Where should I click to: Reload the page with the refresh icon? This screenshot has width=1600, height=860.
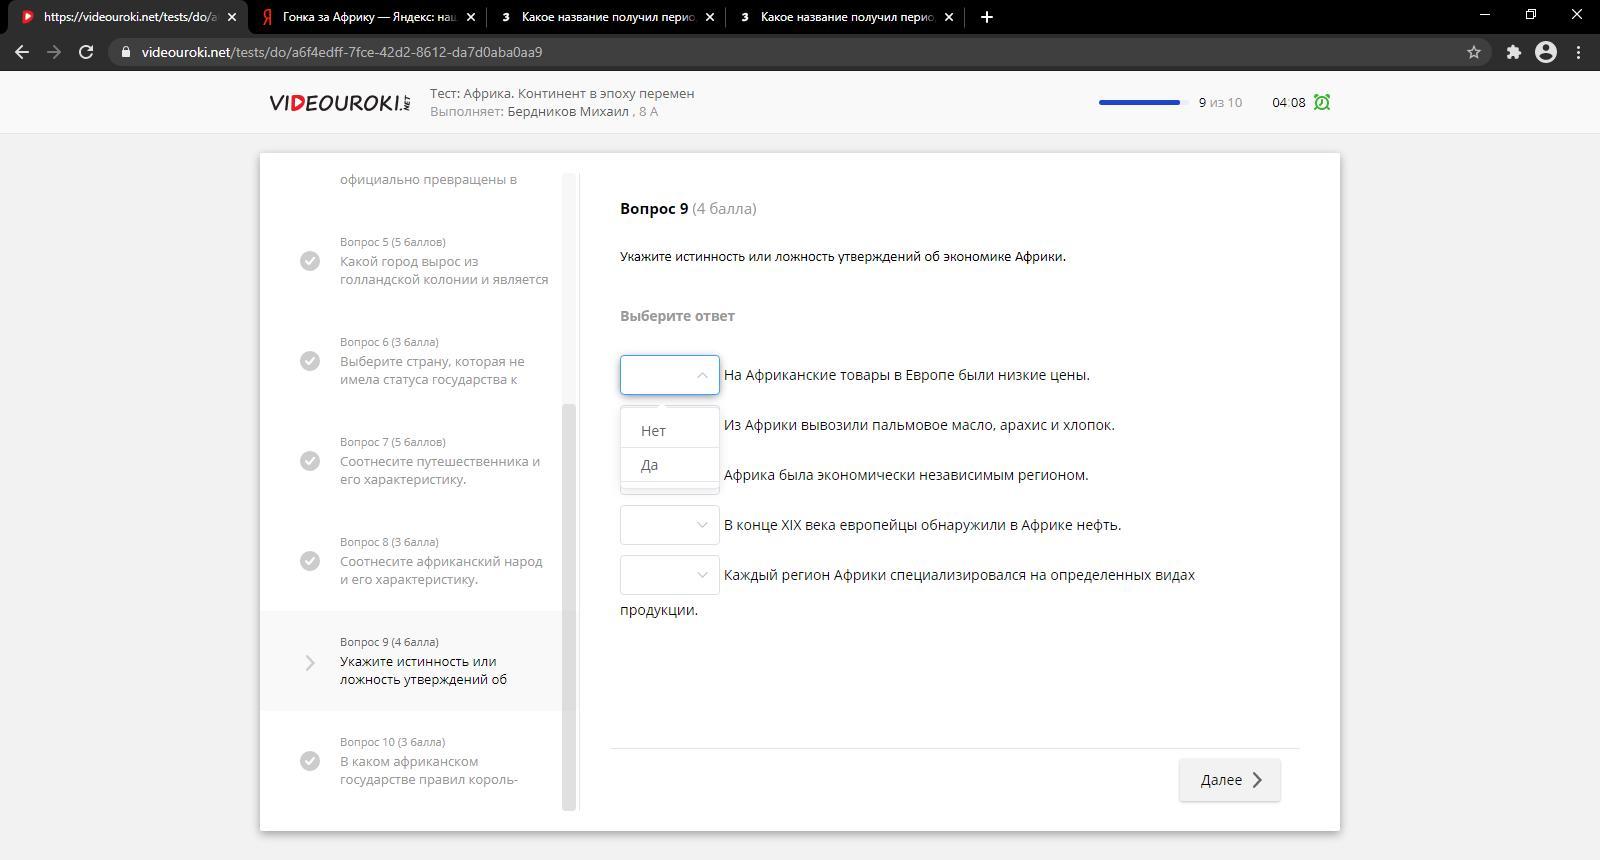click(x=86, y=52)
